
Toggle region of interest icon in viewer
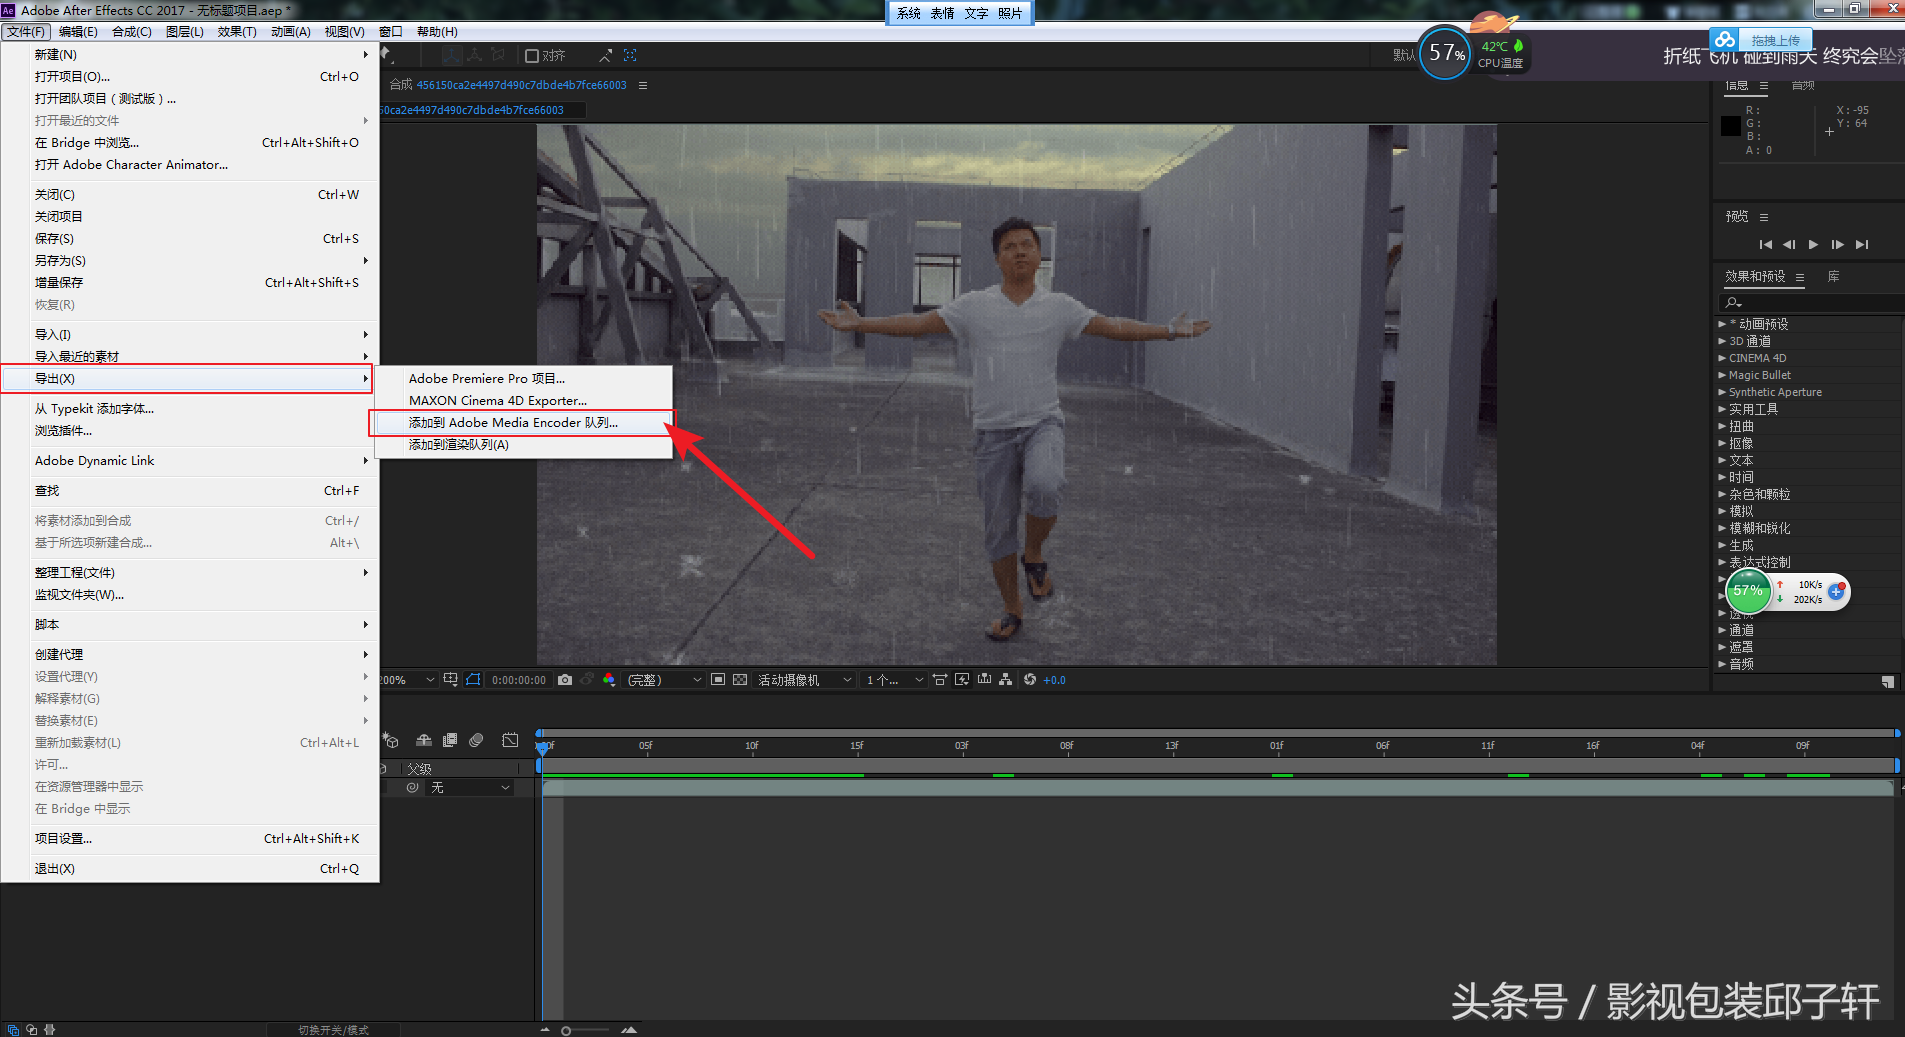click(718, 680)
